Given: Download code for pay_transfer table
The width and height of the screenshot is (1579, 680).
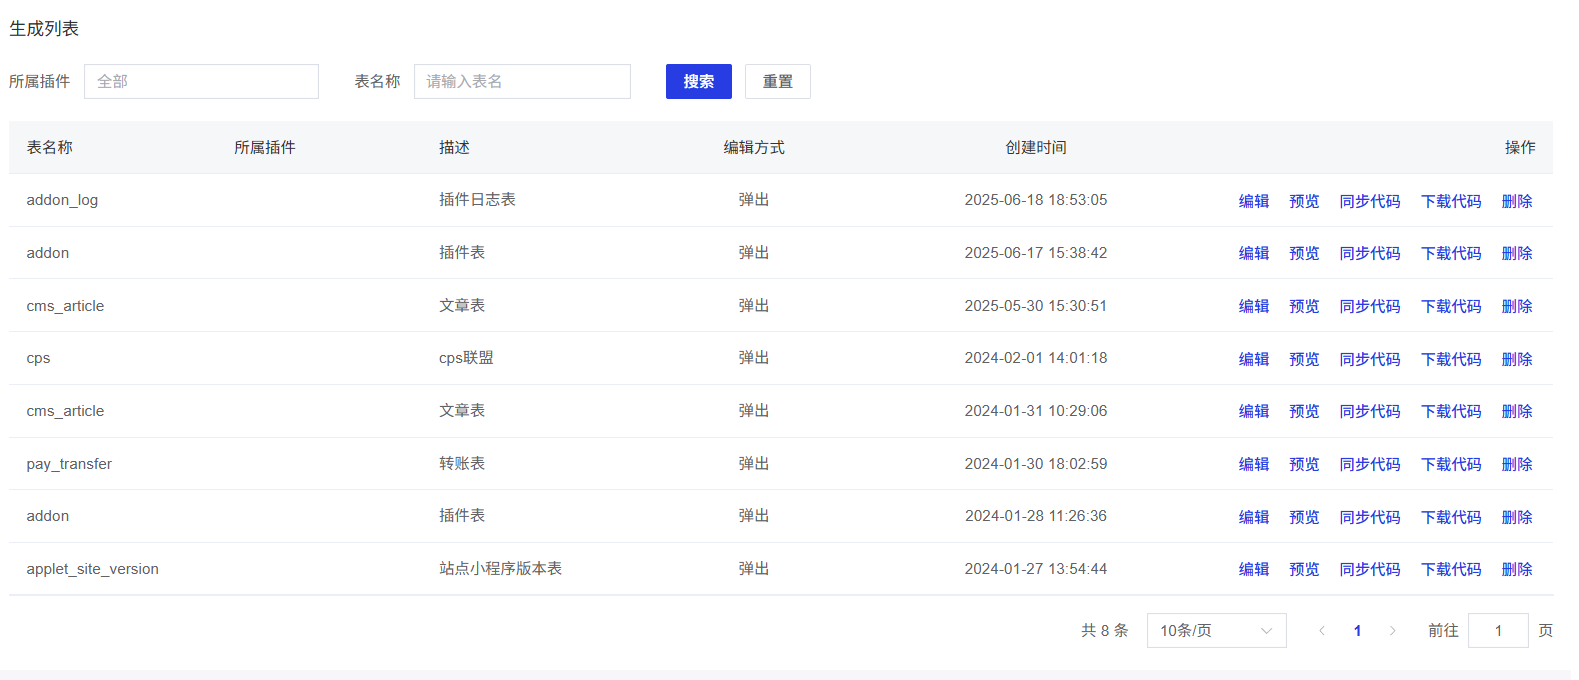Looking at the screenshot, I should [x=1450, y=465].
